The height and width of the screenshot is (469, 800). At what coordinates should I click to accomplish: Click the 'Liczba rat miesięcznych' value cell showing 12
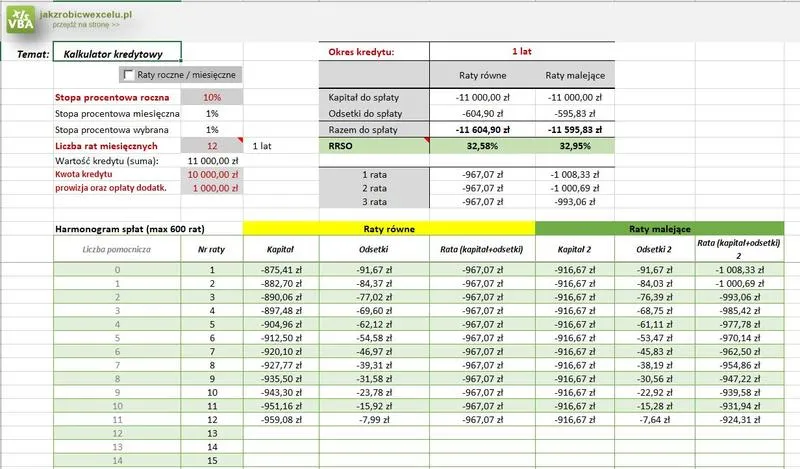click(x=212, y=146)
